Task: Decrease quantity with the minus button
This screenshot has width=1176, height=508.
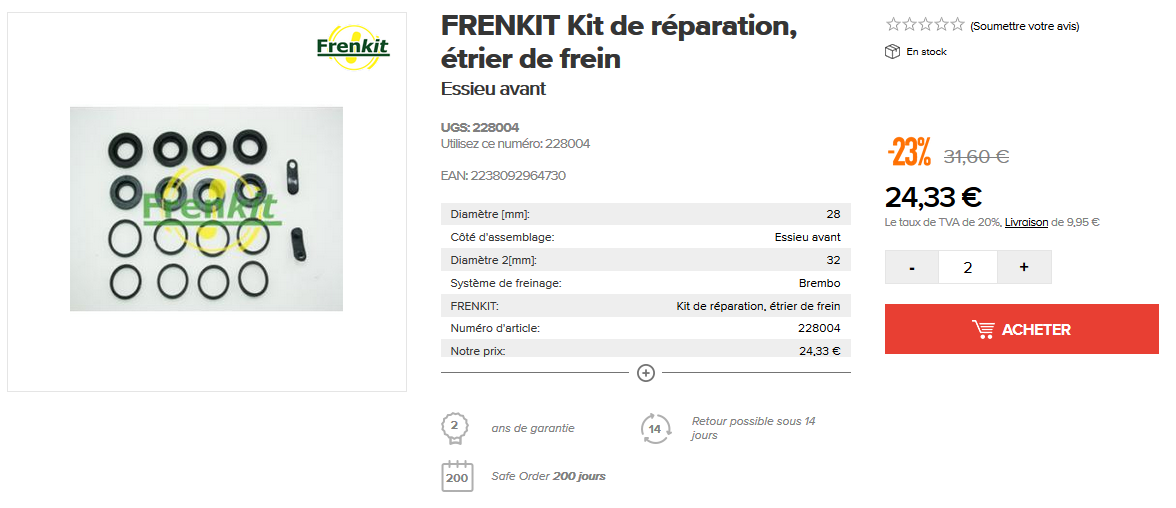Action: (x=912, y=267)
